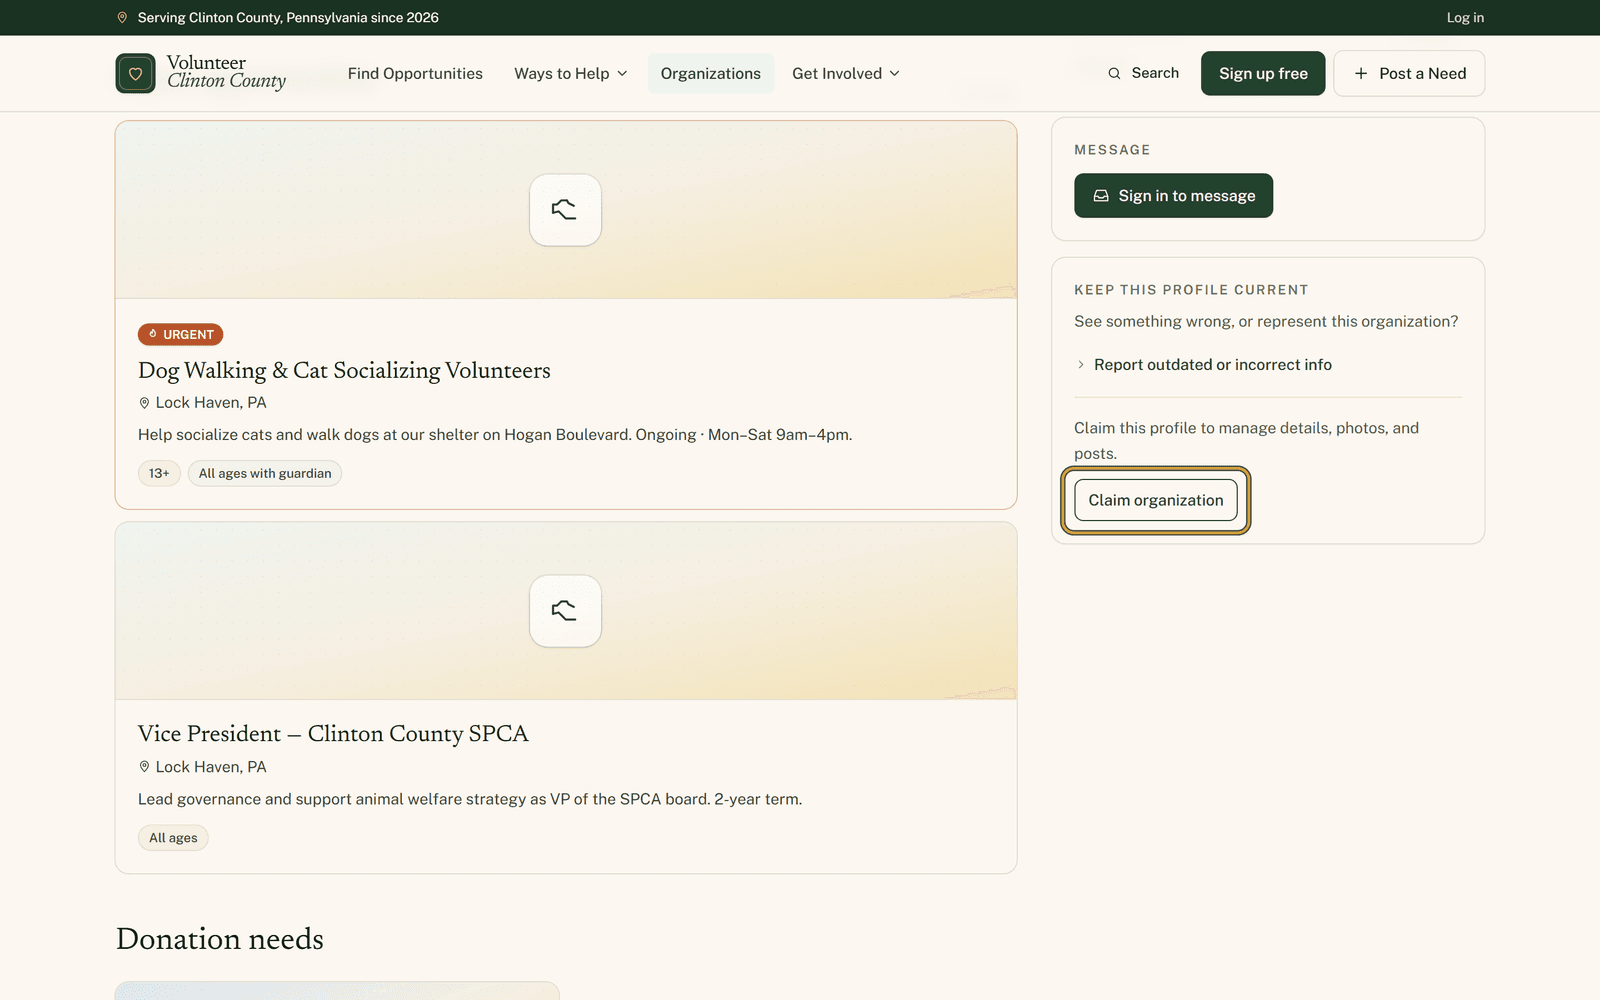Open the Get Involved menu
The image size is (1600, 1000).
pos(846,74)
